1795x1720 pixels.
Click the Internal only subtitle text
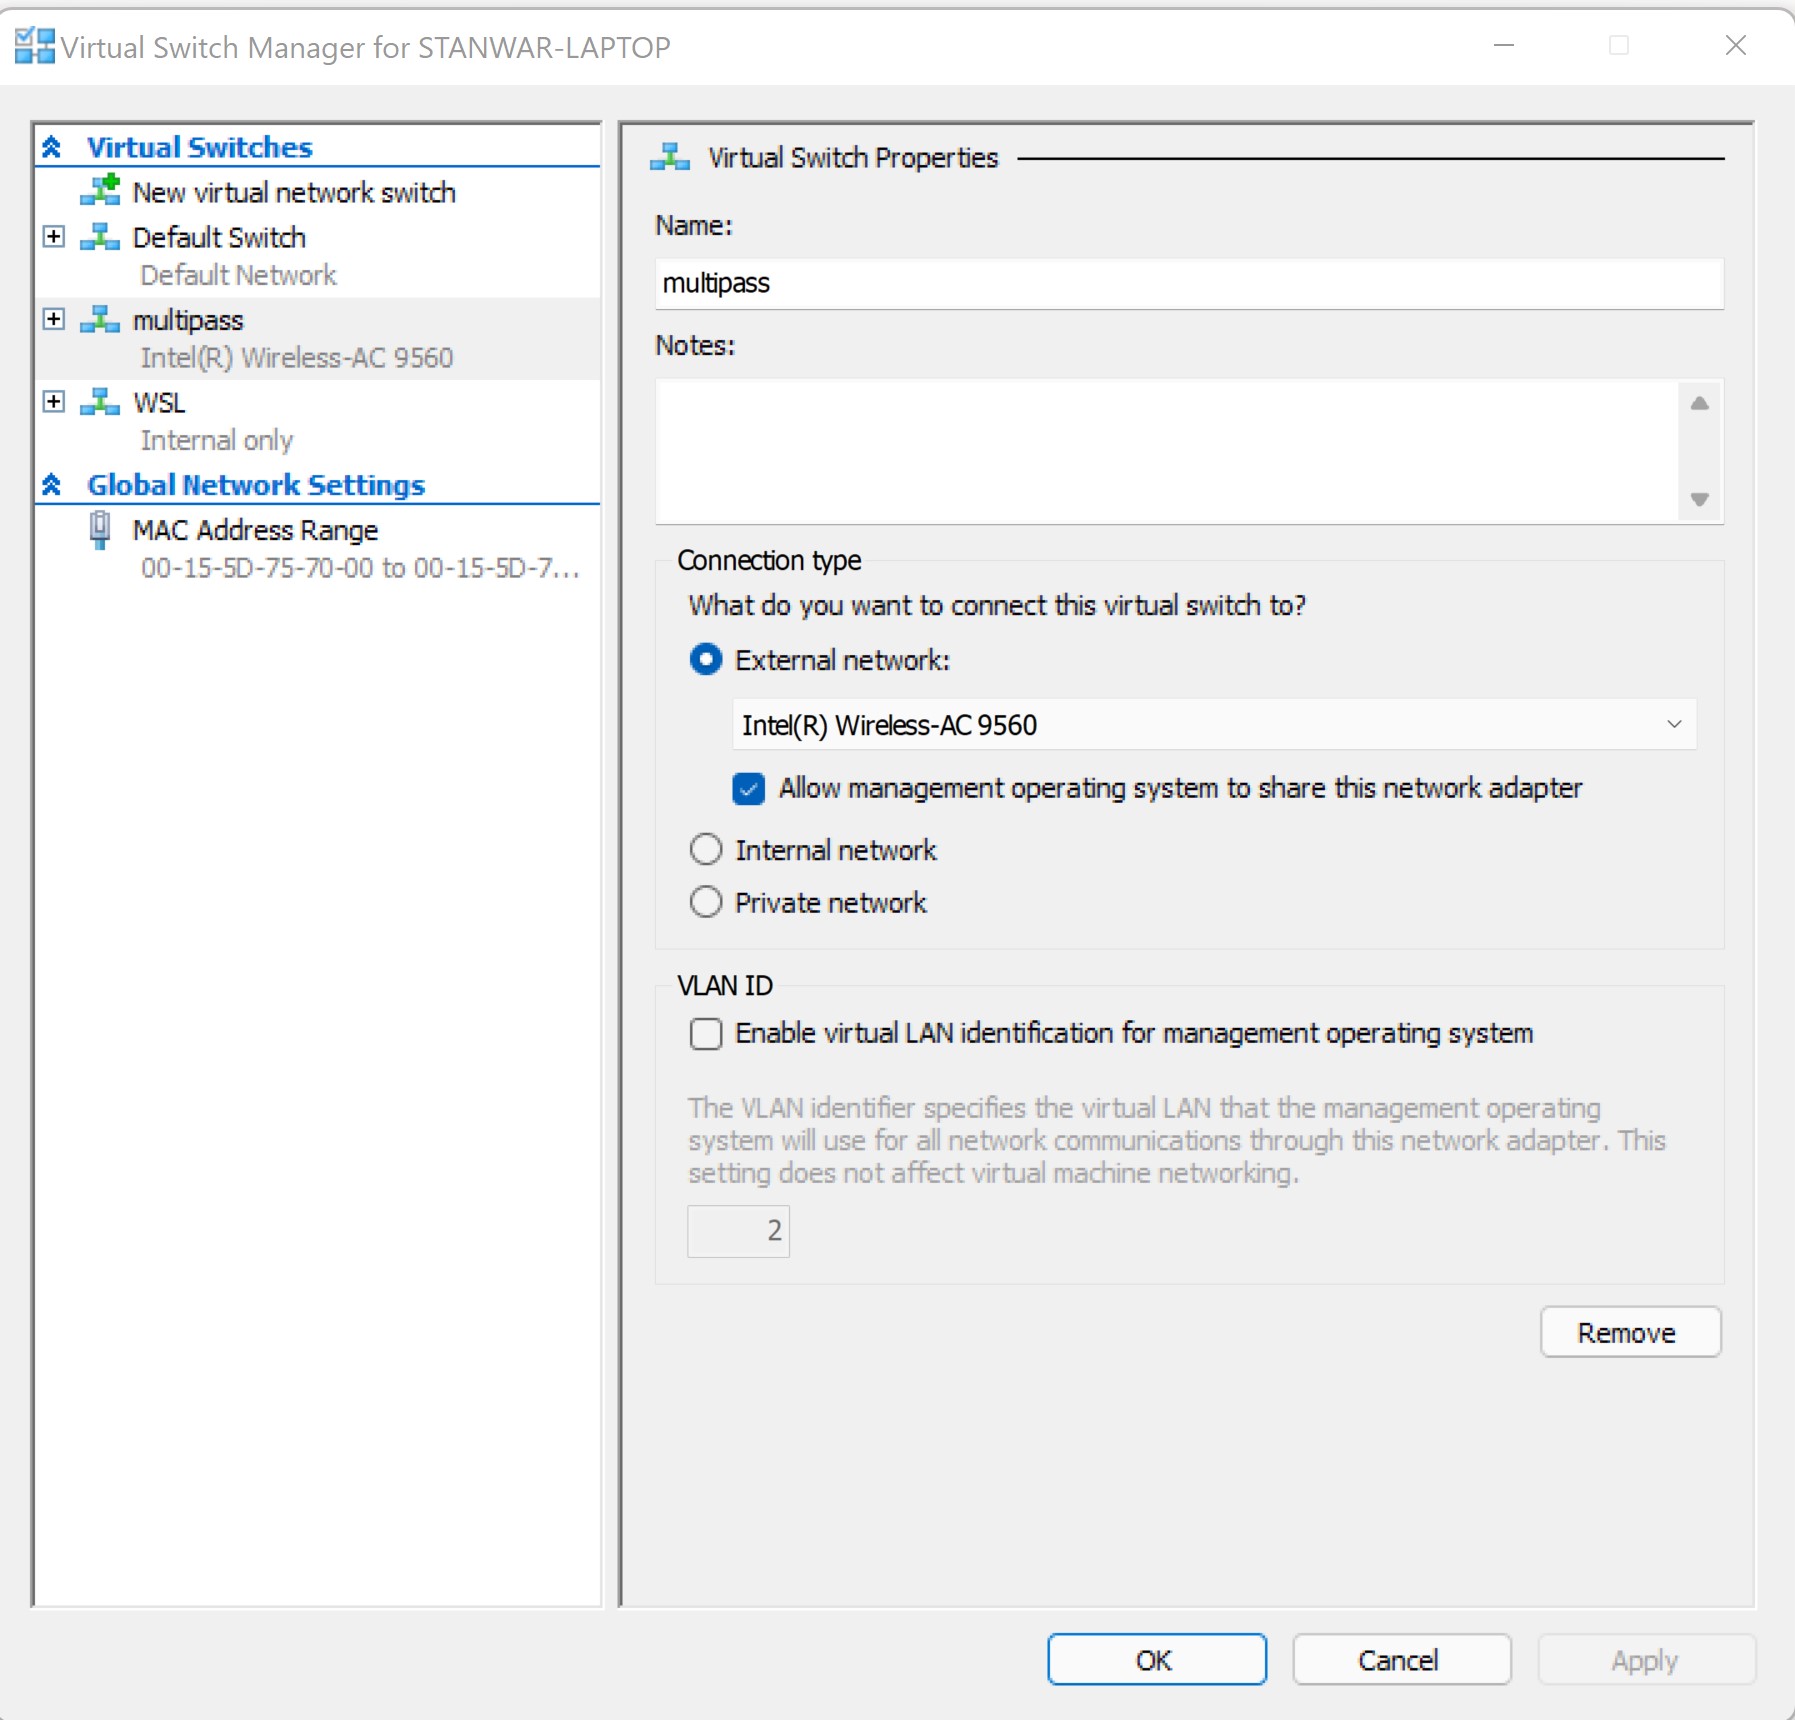point(217,440)
